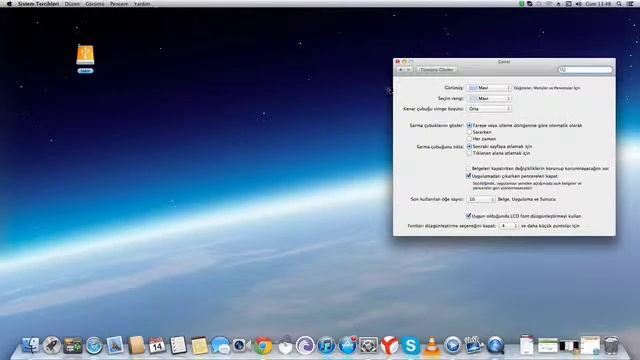Viewport: 640px width, 360px height.
Task: Launch Google Chrome from the Dock
Action: (x=264, y=345)
